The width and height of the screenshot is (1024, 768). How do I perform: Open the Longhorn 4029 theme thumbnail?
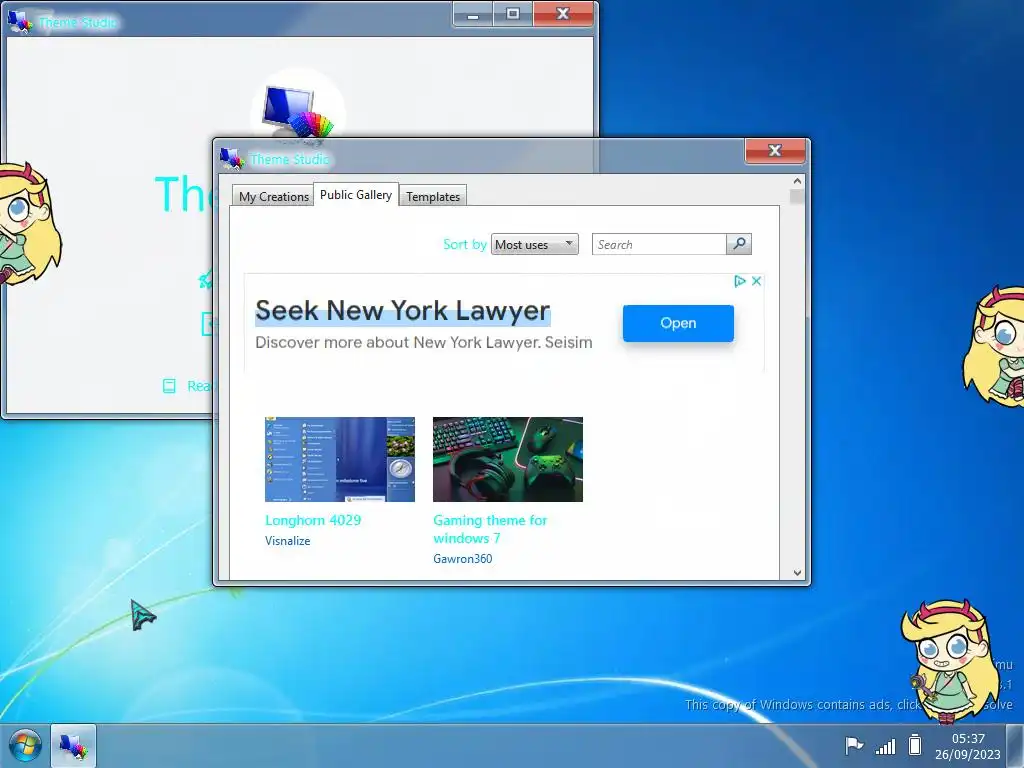pos(340,459)
